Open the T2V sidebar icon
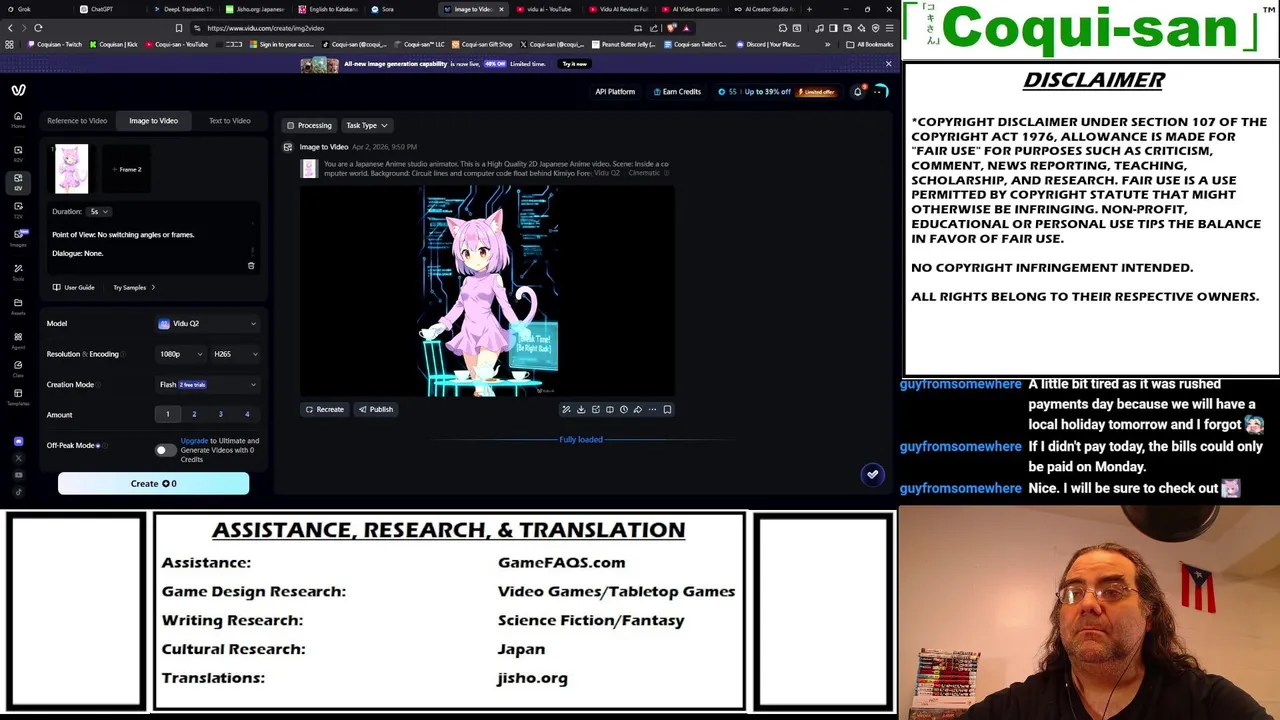This screenshot has width=1280, height=720. pos(18,209)
